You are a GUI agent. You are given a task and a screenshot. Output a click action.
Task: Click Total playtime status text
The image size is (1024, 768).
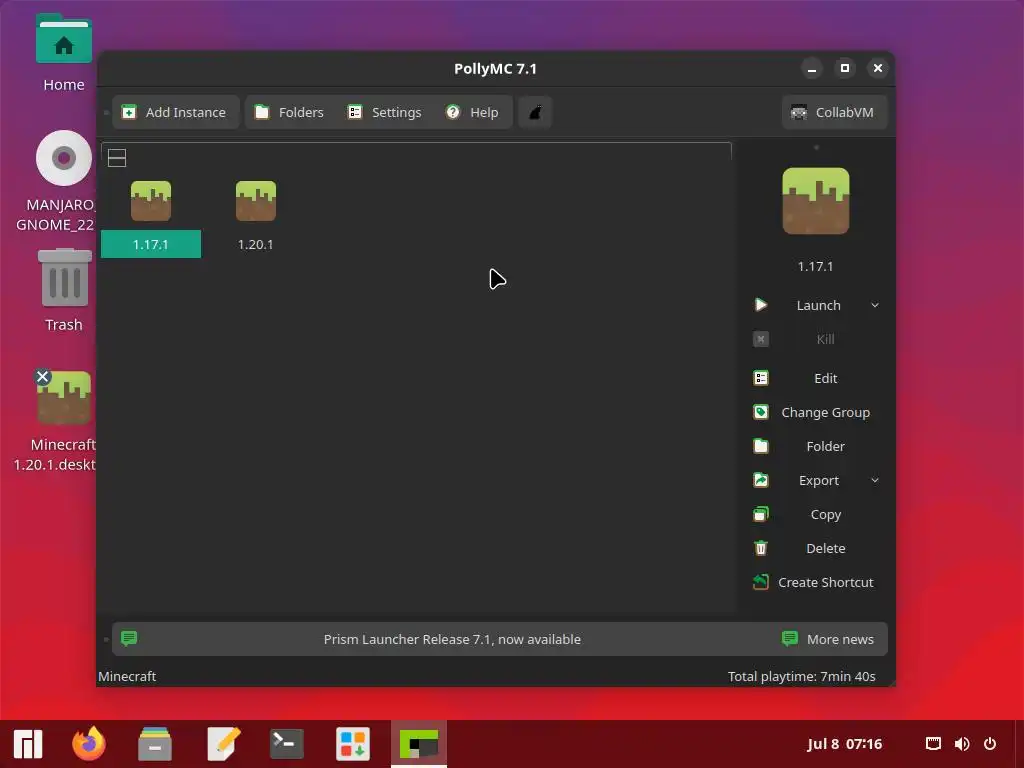coord(801,677)
